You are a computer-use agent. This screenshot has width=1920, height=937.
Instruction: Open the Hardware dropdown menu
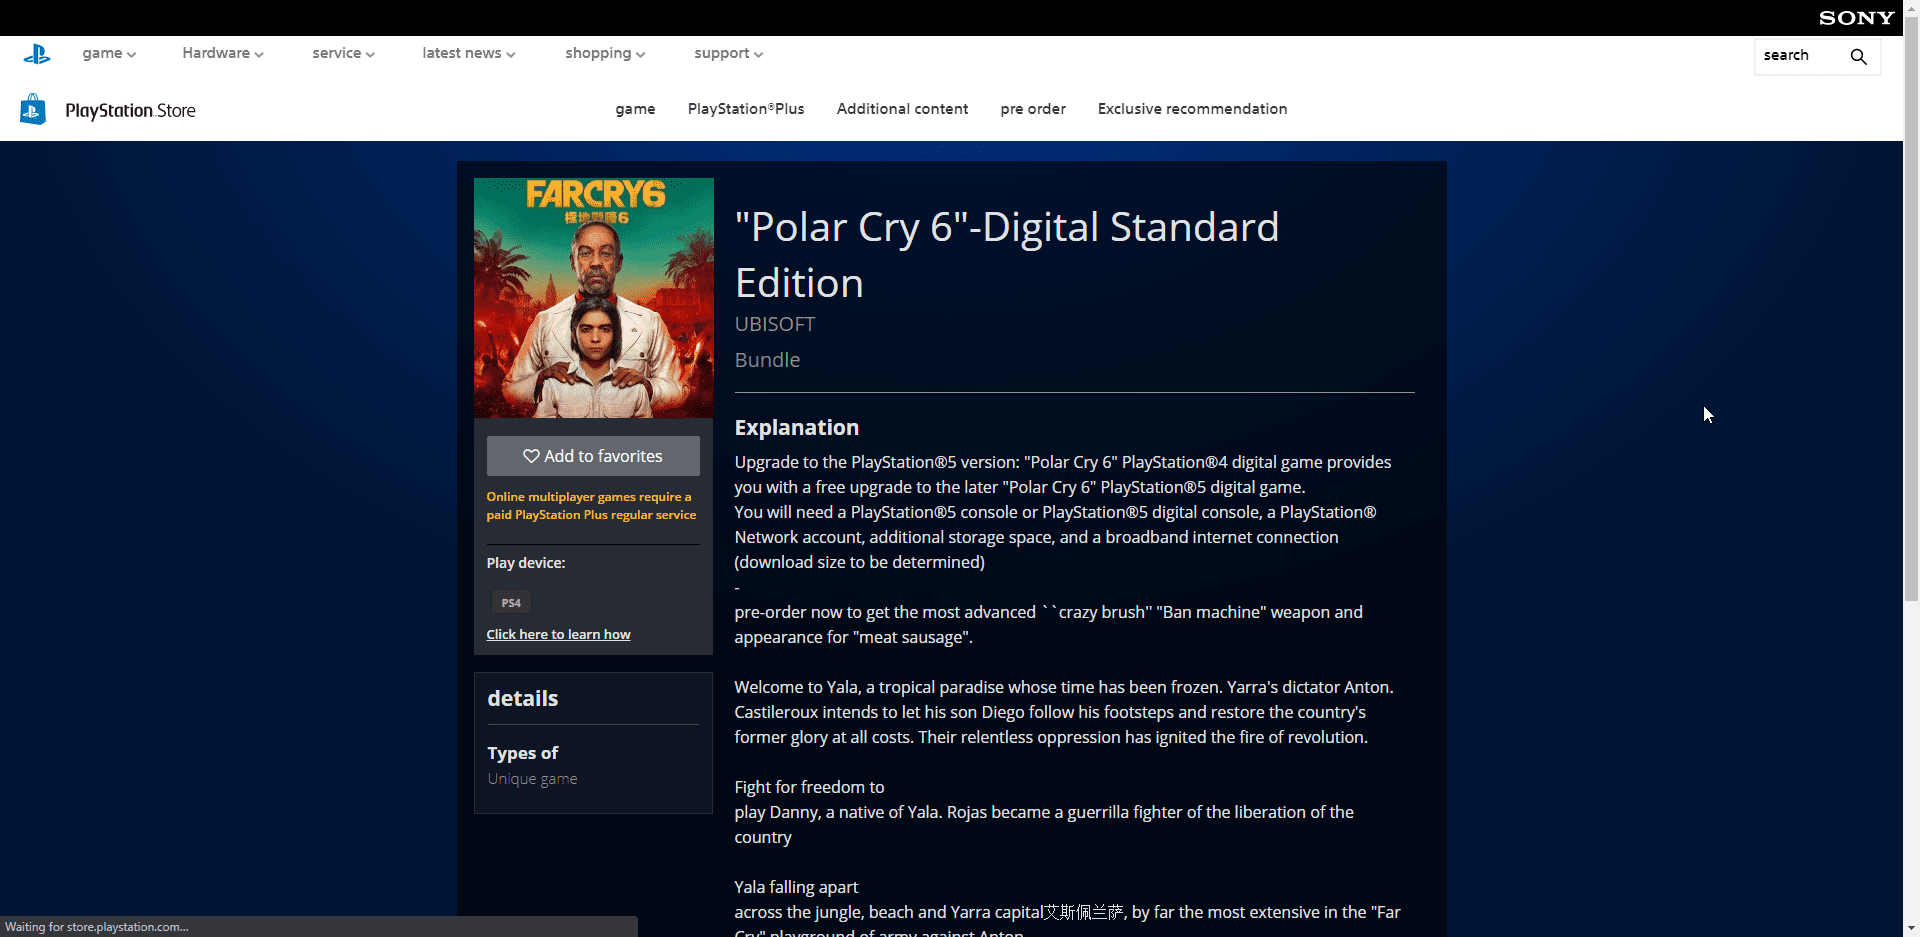pyautogui.click(x=222, y=54)
